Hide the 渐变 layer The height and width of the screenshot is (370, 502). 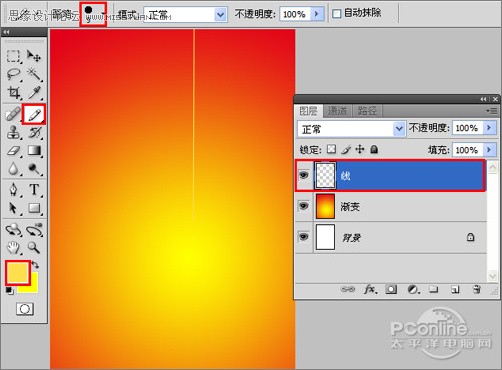click(x=303, y=206)
